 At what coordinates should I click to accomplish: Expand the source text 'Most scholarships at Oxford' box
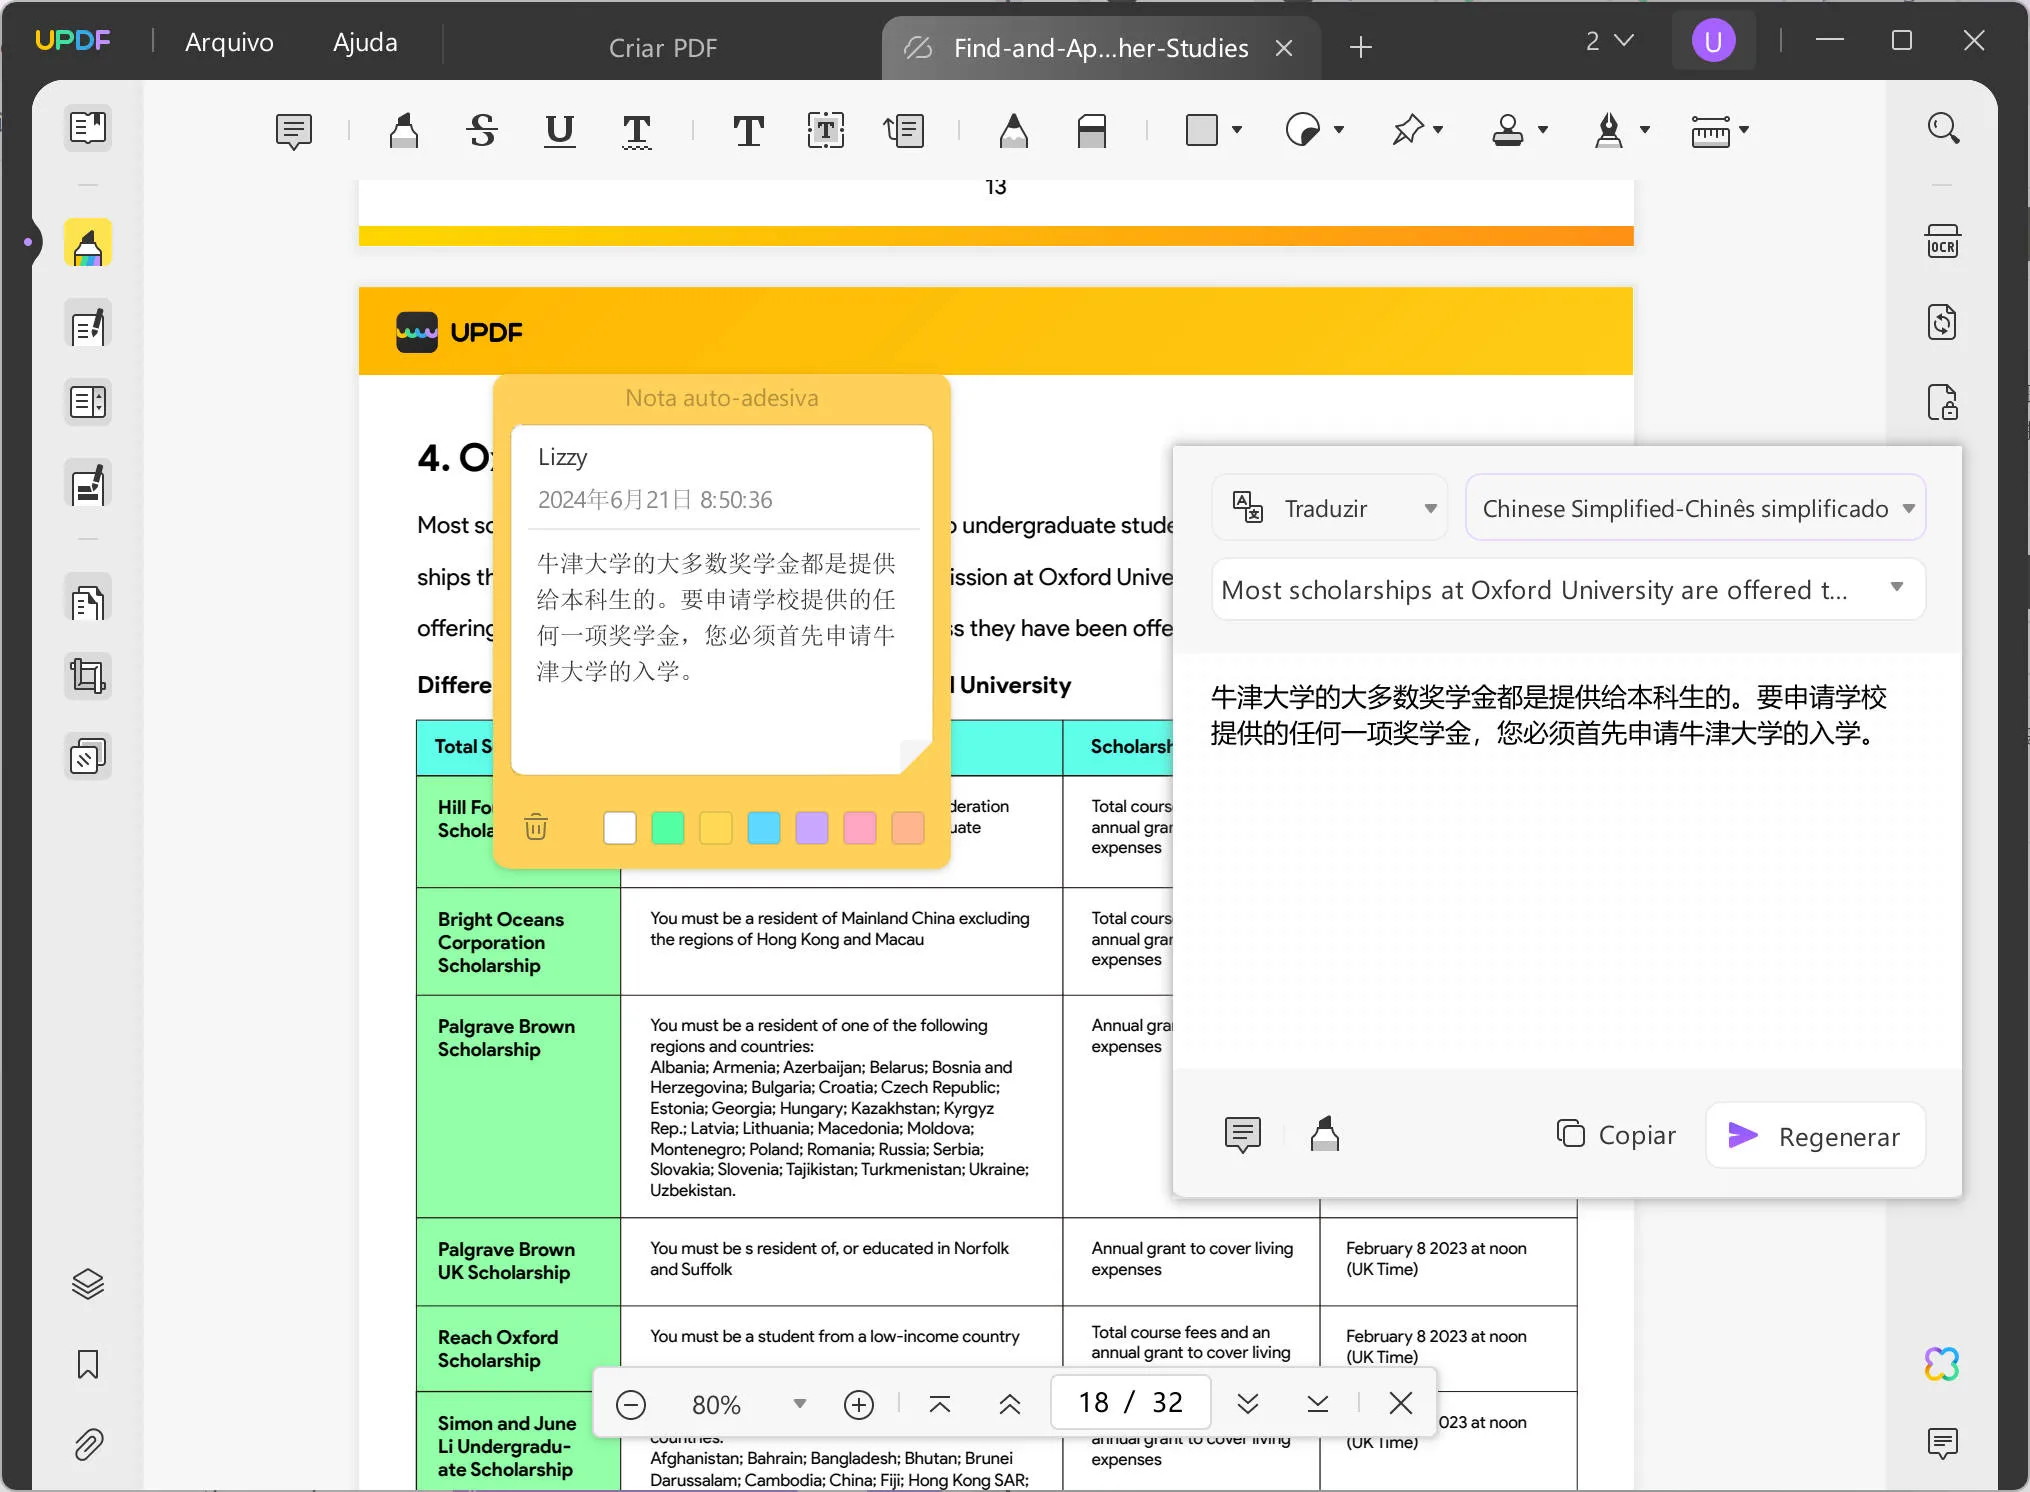[x=1568, y=589]
